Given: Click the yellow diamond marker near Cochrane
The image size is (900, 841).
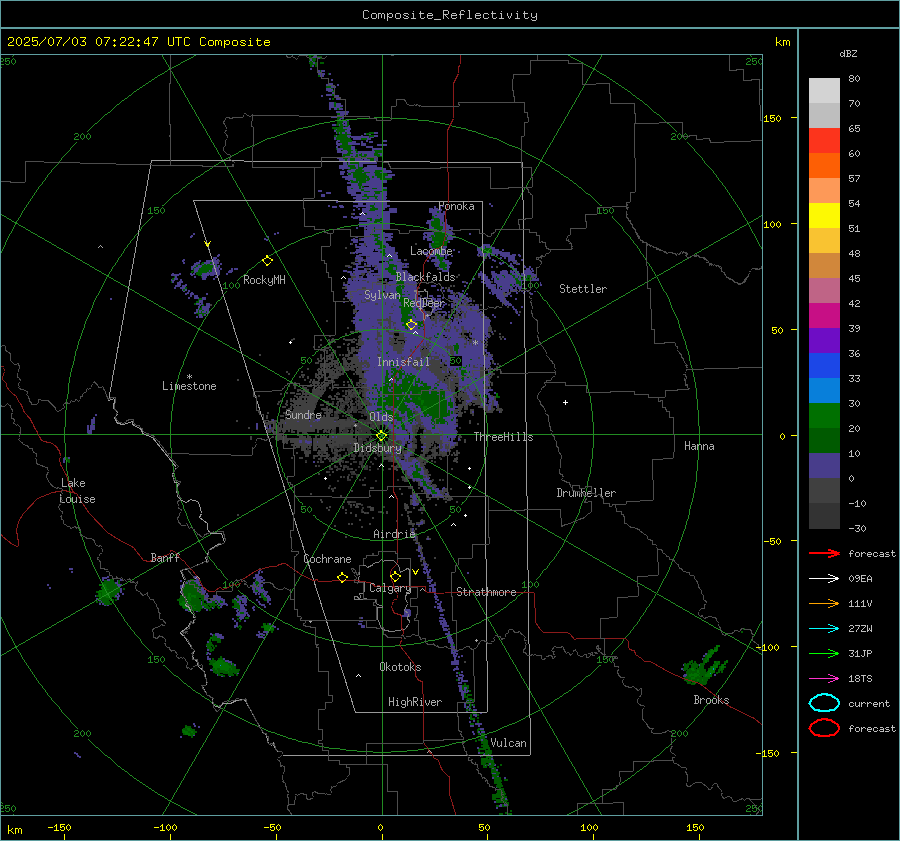Looking at the screenshot, I should click(343, 577).
